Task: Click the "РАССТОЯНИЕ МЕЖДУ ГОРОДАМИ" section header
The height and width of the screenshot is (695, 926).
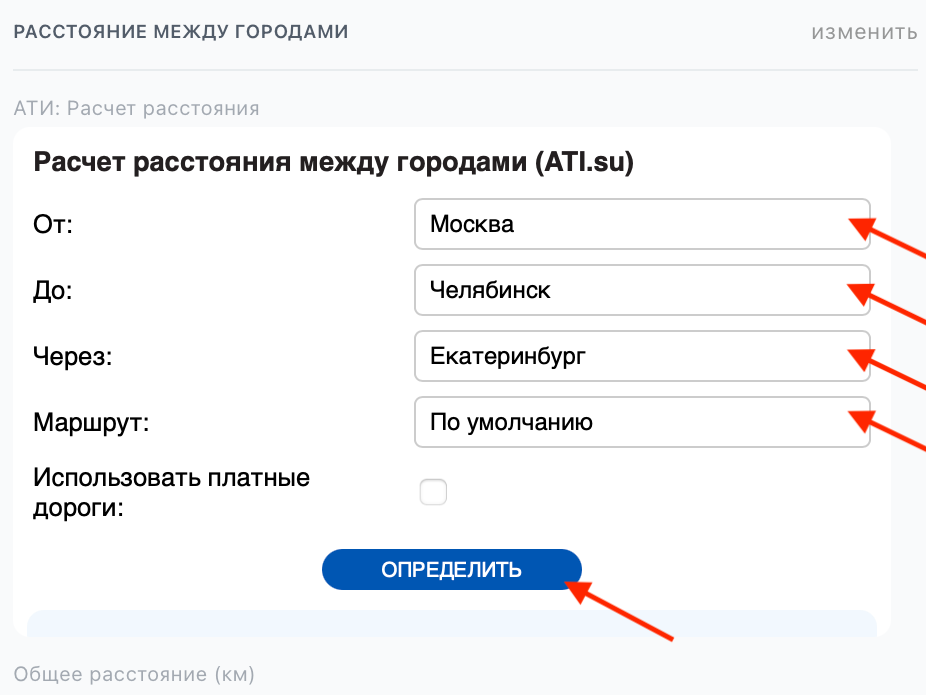Action: coord(180,32)
